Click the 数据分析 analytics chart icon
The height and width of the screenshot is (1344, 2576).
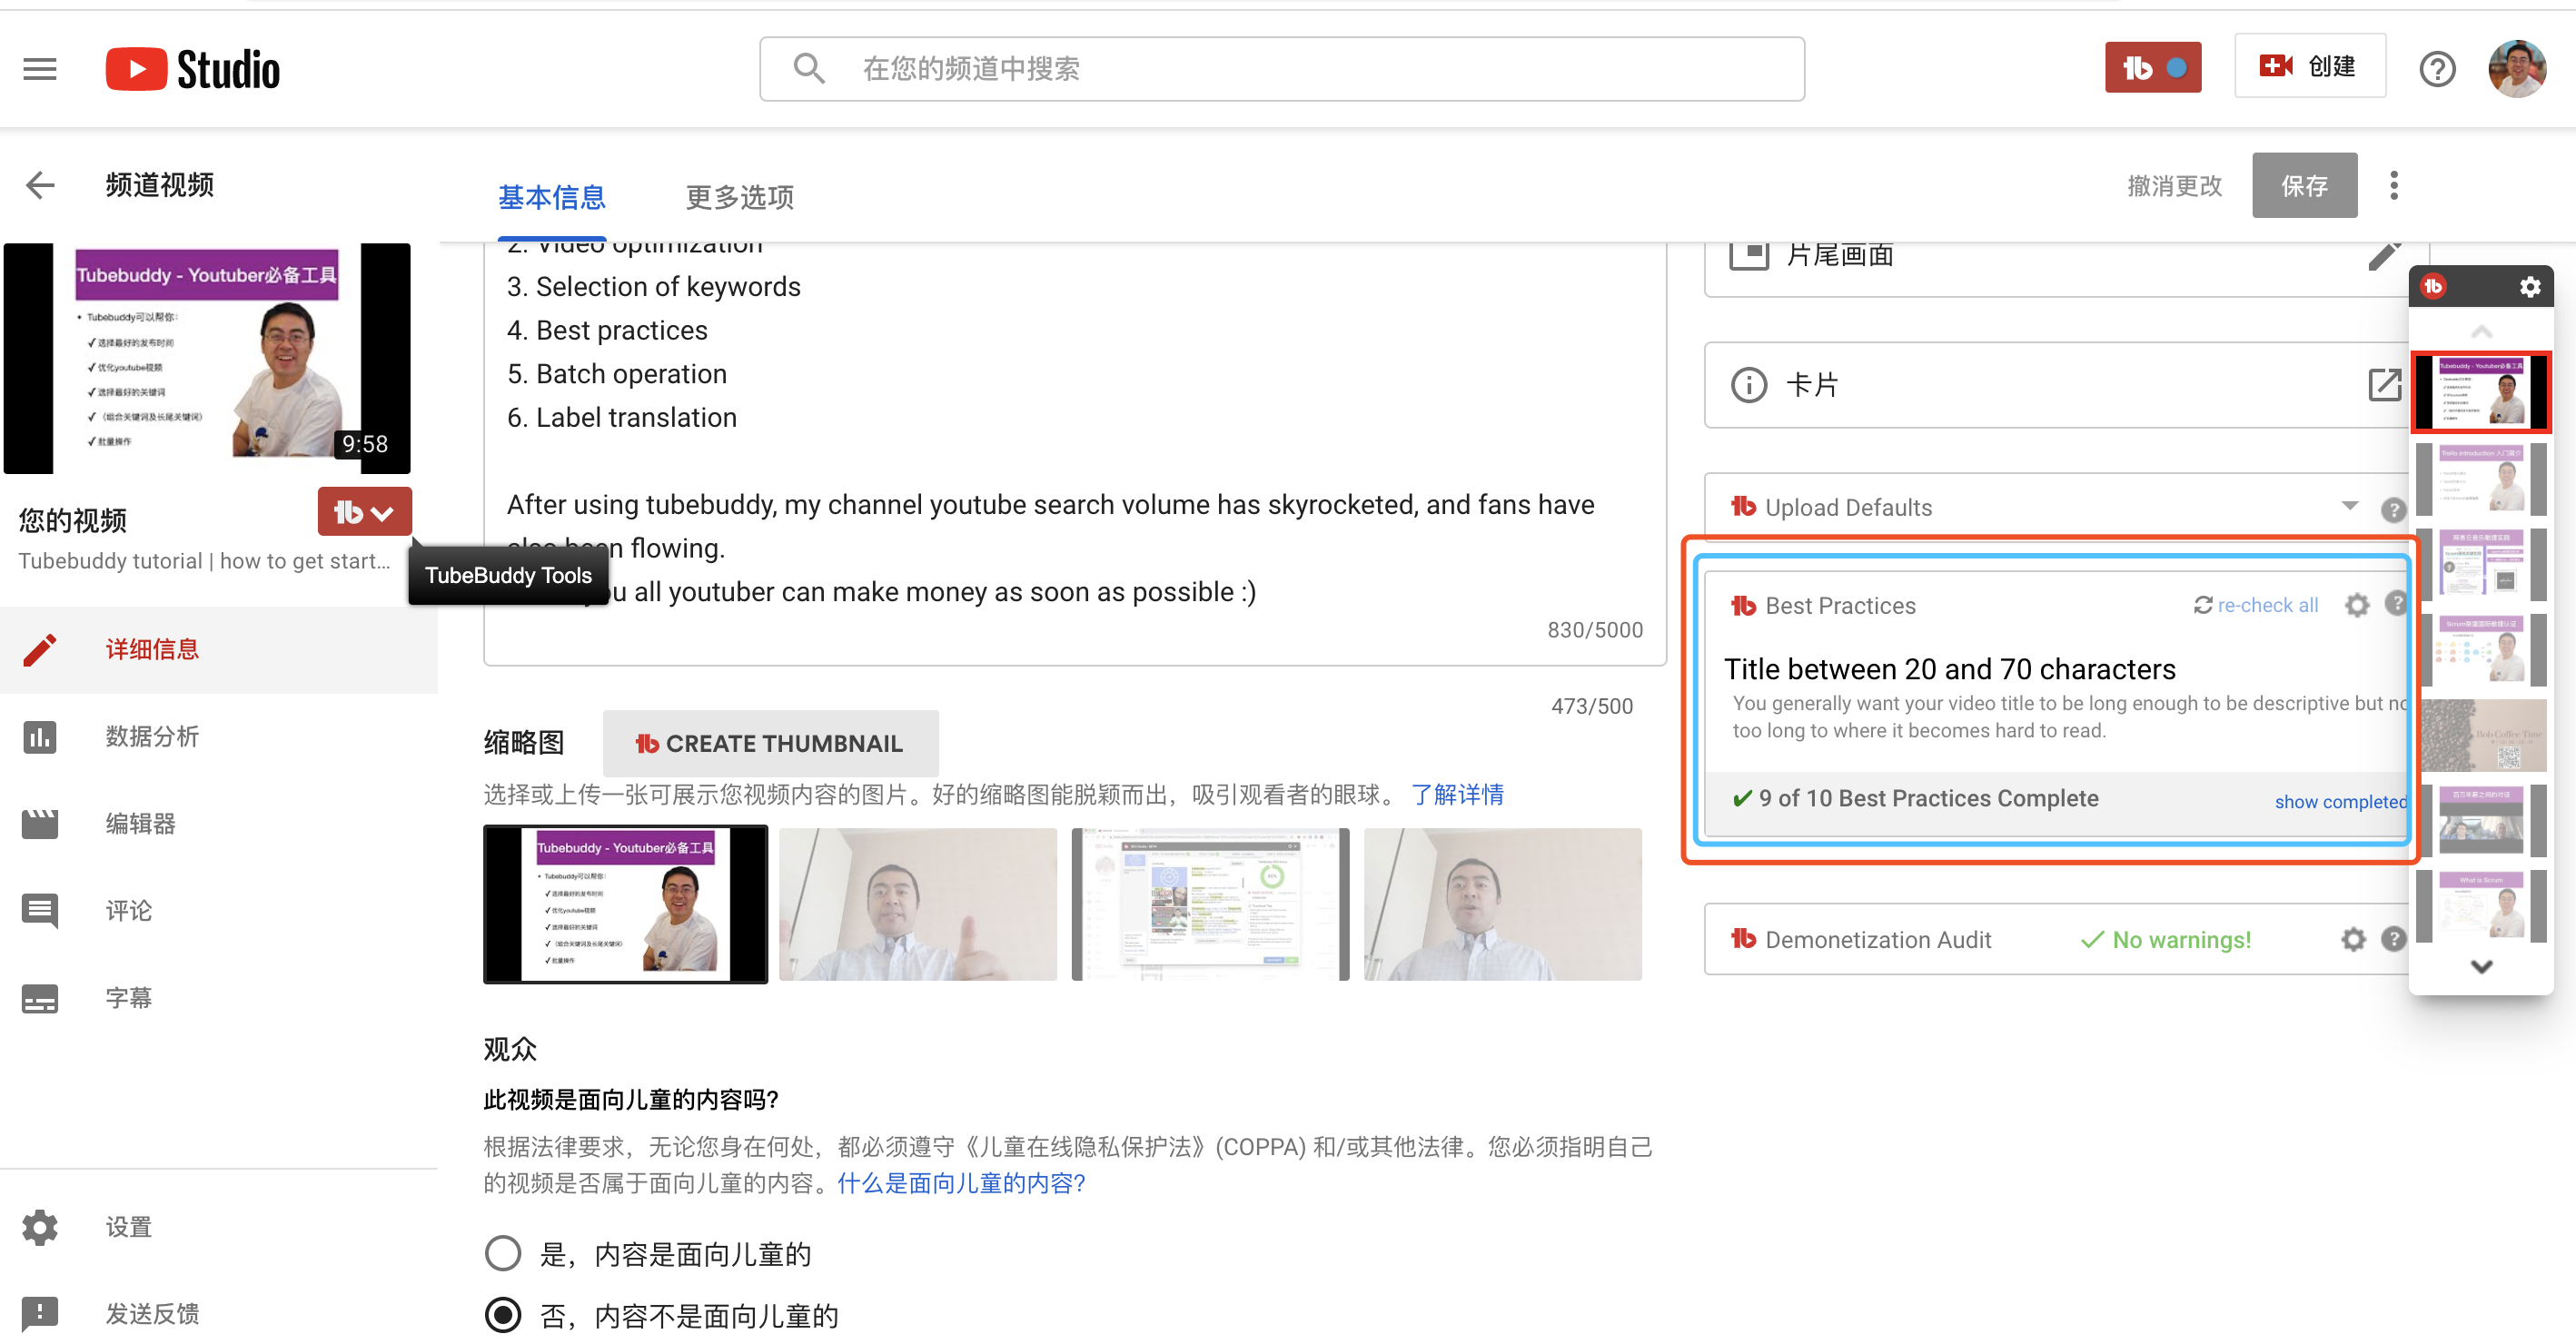pyautogui.click(x=40, y=737)
